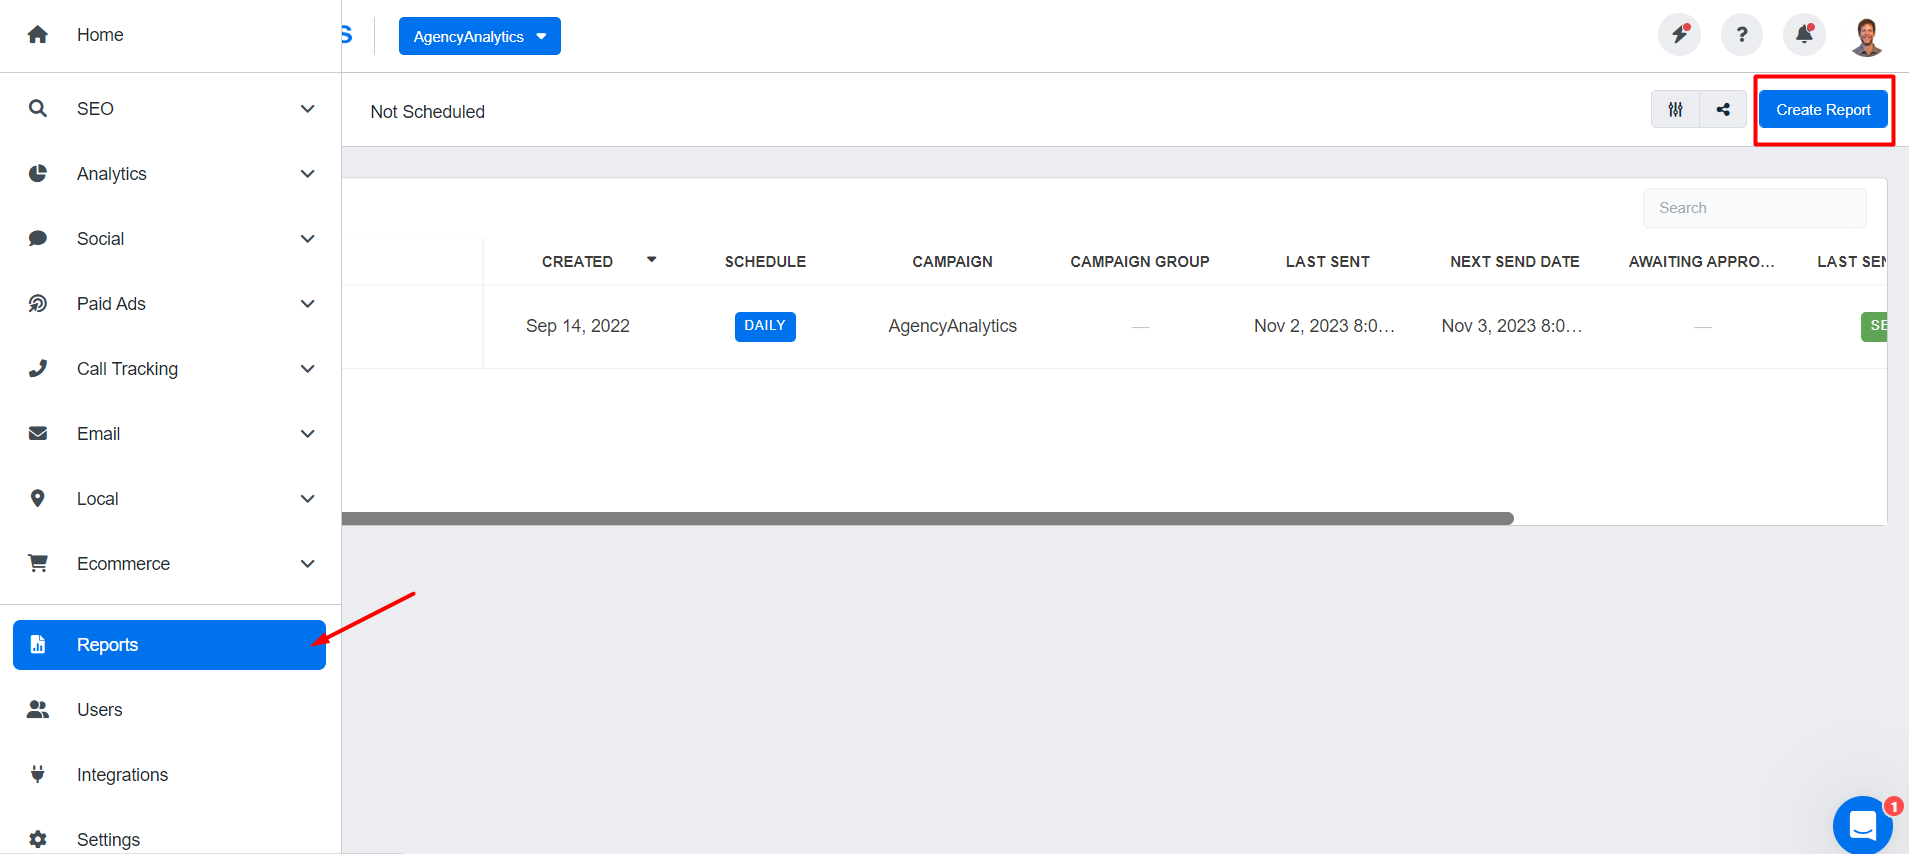1909x854 pixels.
Task: Click the Call Tracking phone icon
Action: pos(38,368)
